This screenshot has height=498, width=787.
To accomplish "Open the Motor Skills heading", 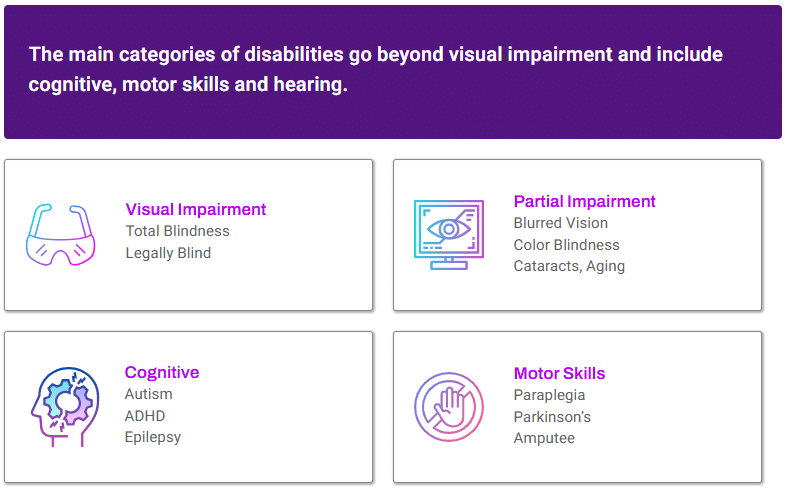I will click(559, 373).
